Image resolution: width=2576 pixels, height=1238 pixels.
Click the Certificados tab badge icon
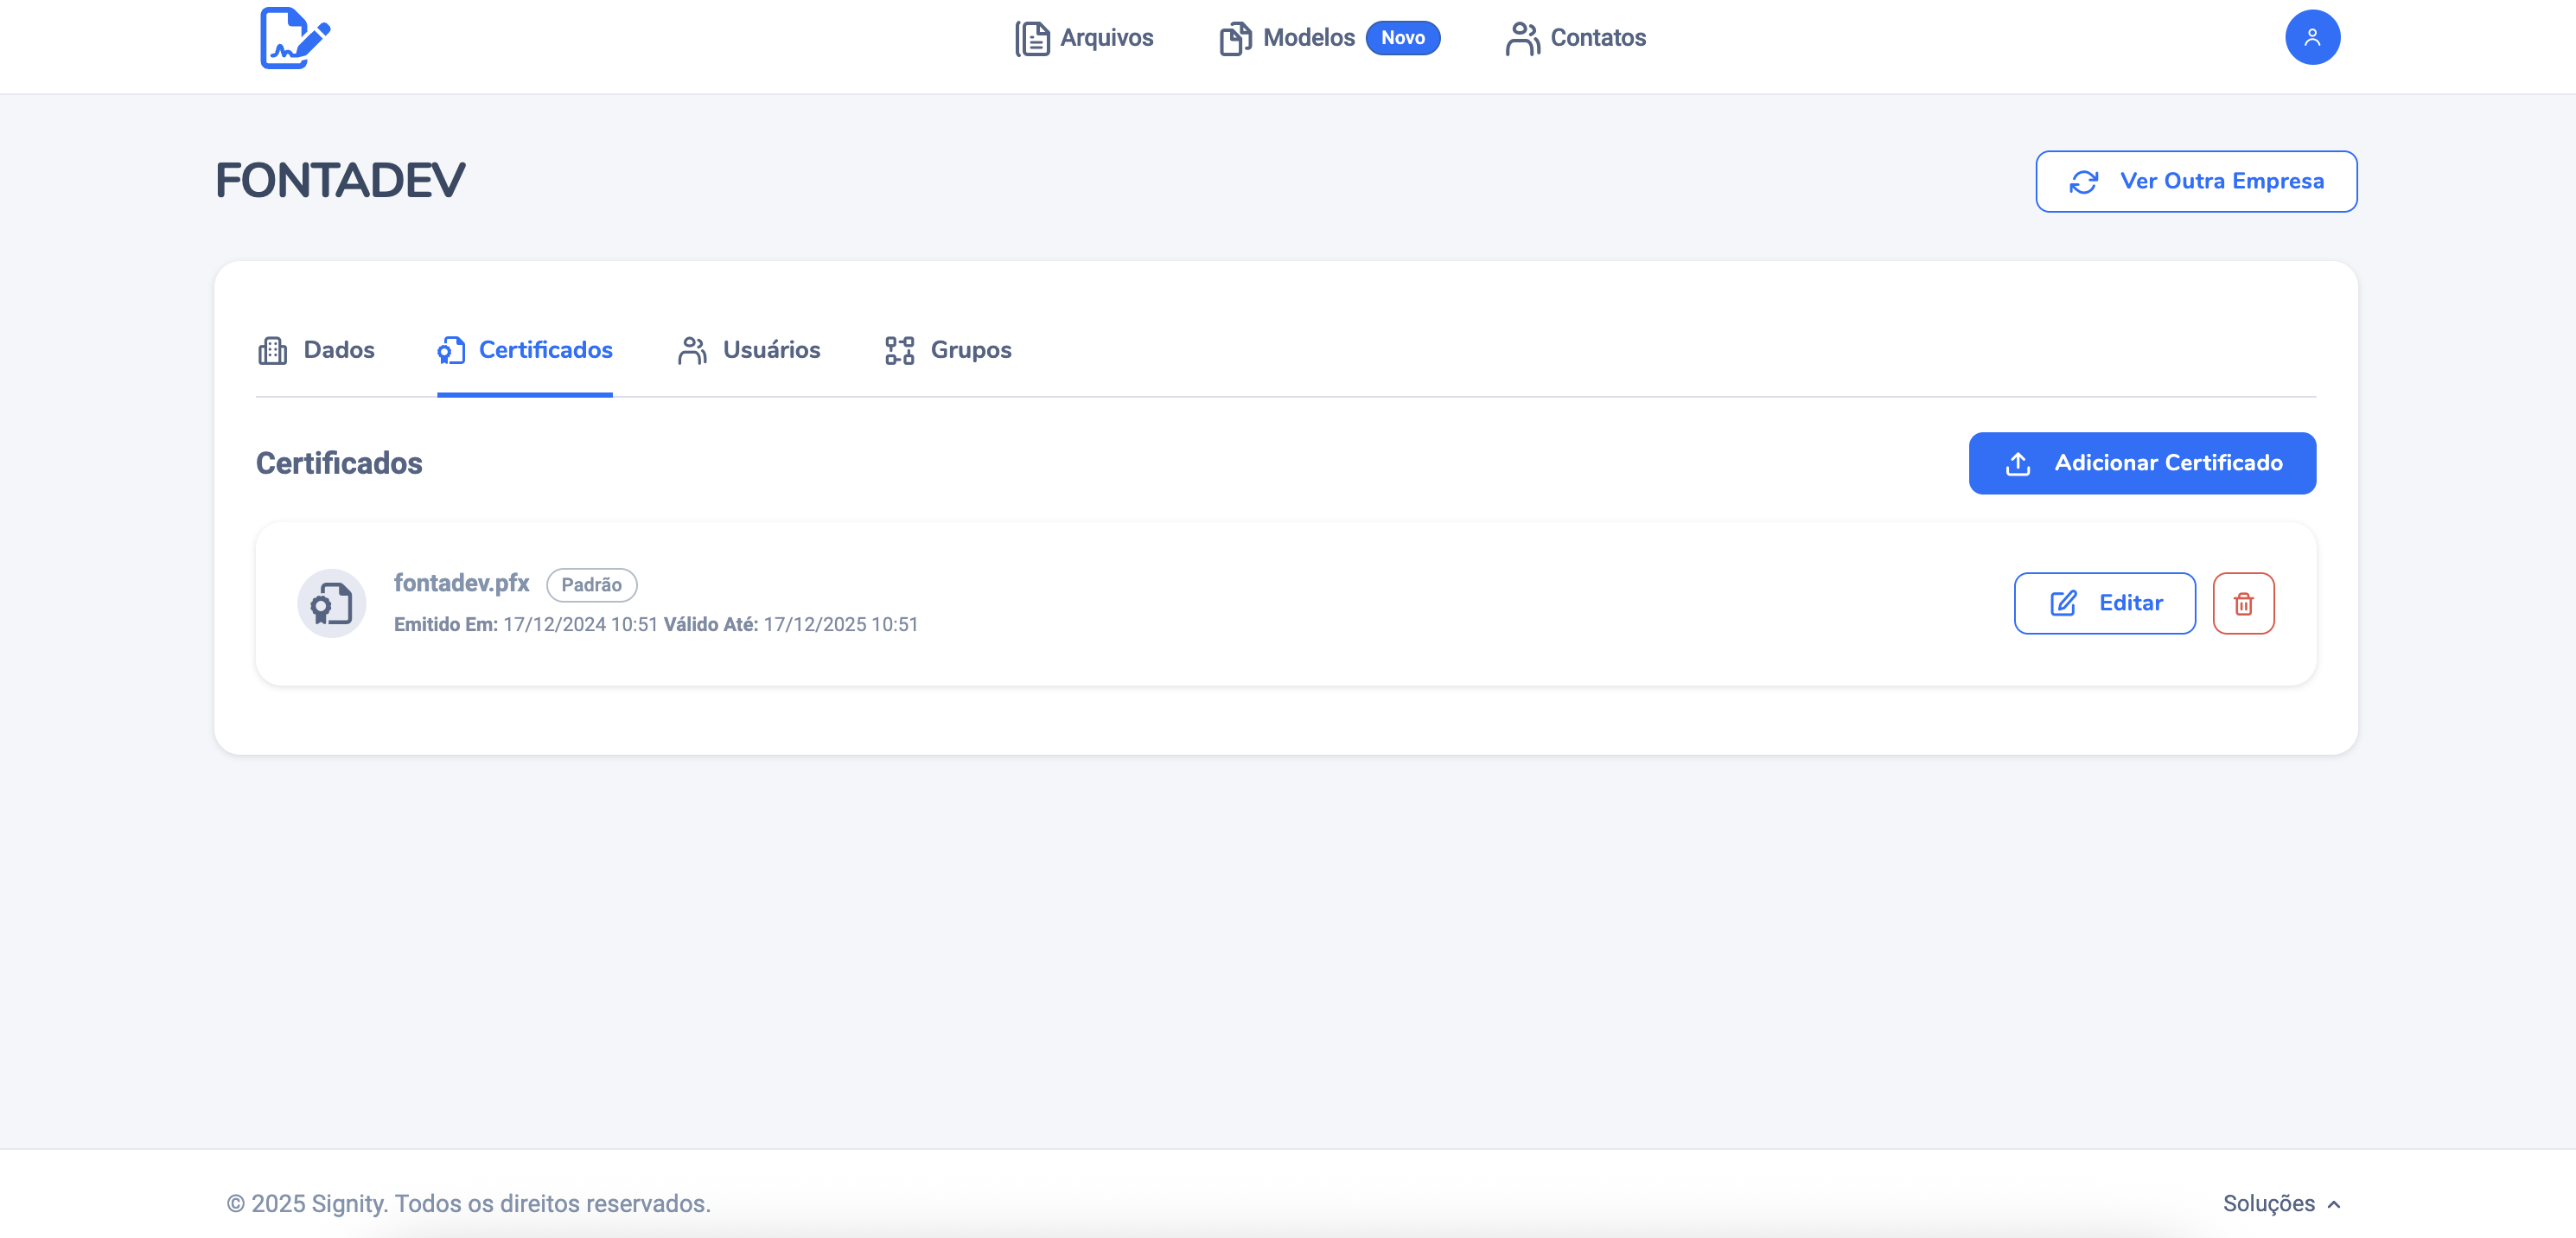[x=451, y=350]
